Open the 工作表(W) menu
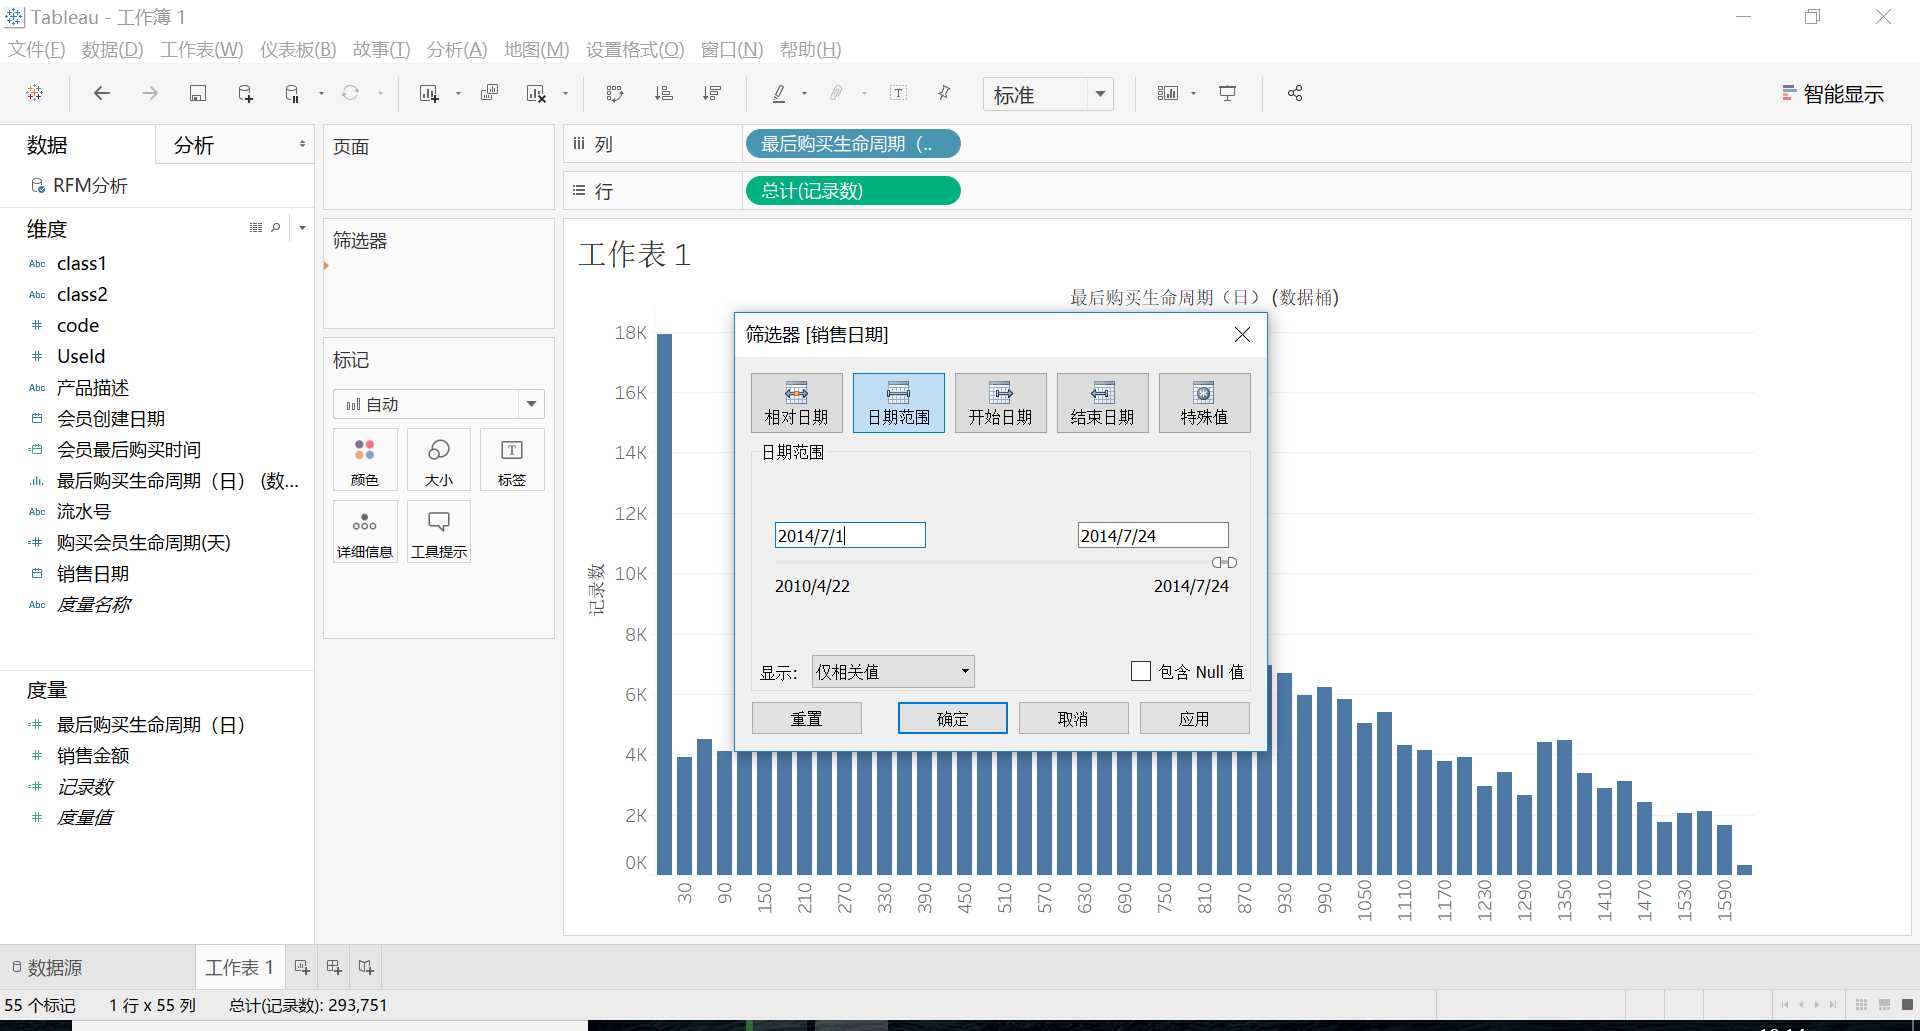This screenshot has height=1031, width=1920. pos(201,49)
